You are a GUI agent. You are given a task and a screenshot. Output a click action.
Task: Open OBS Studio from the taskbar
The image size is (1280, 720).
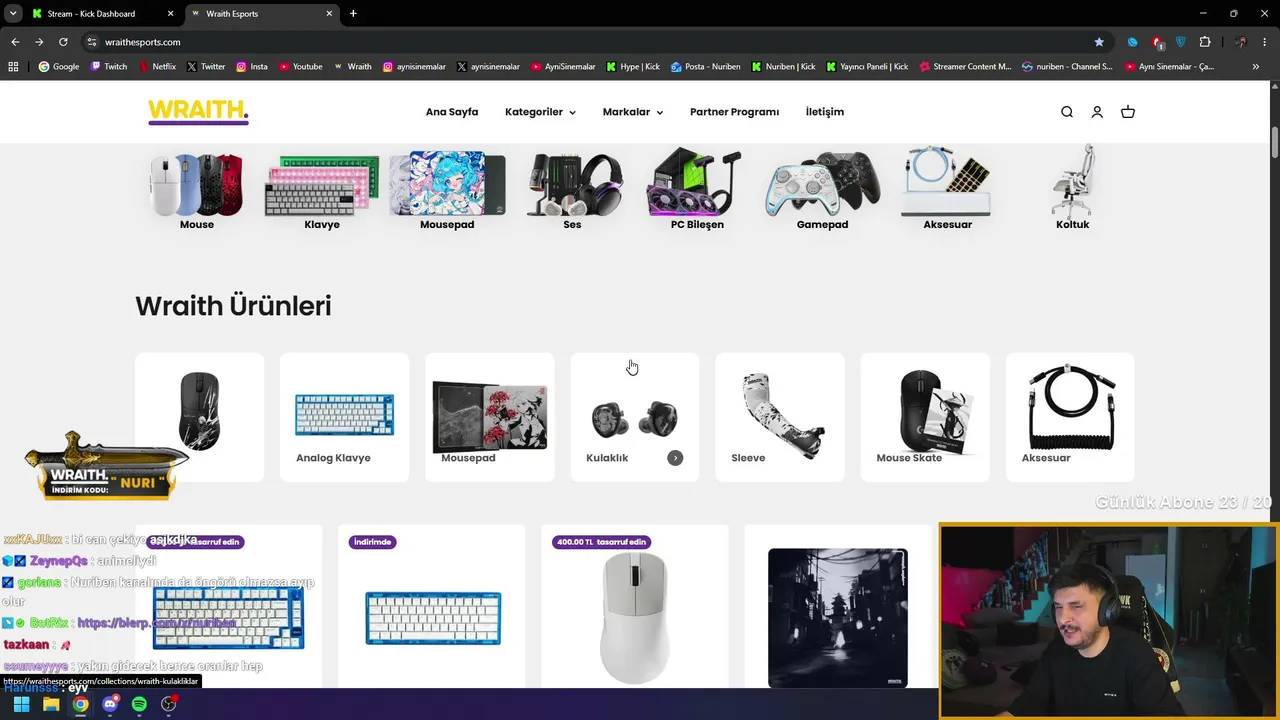point(169,704)
